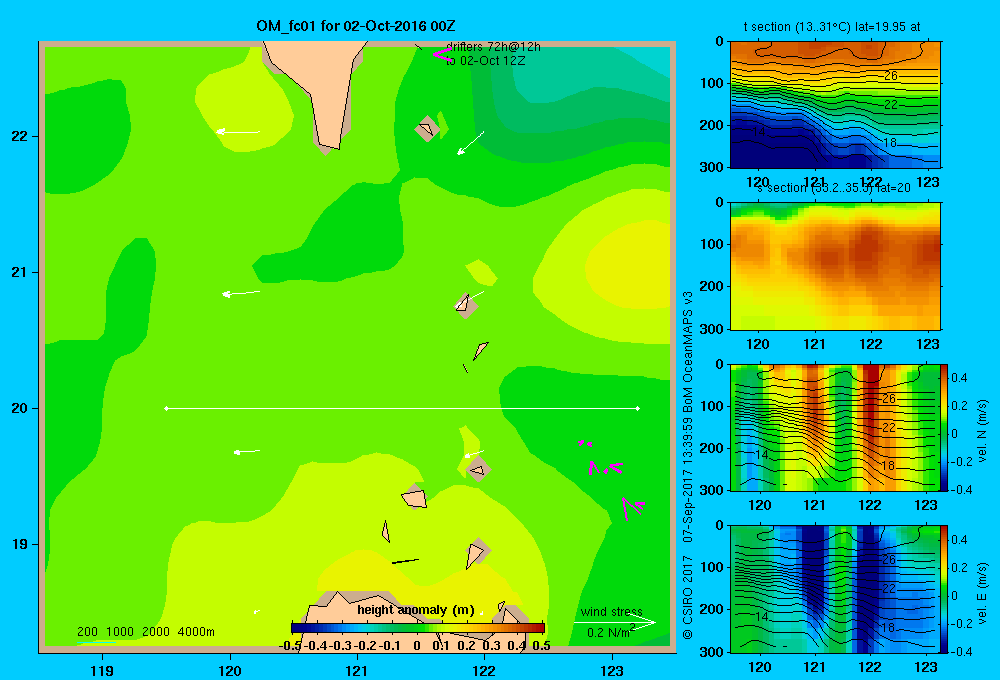The width and height of the screenshot is (1000, 680).
Task: Click the vel. E color scale bar
Action: [x=945, y=588]
